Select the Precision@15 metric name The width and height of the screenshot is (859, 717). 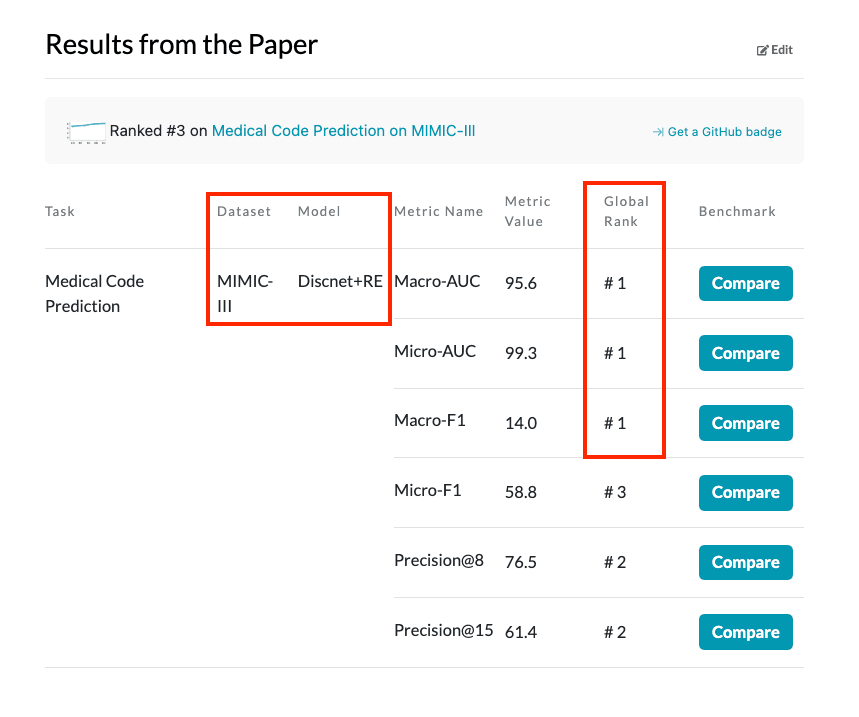coord(443,631)
